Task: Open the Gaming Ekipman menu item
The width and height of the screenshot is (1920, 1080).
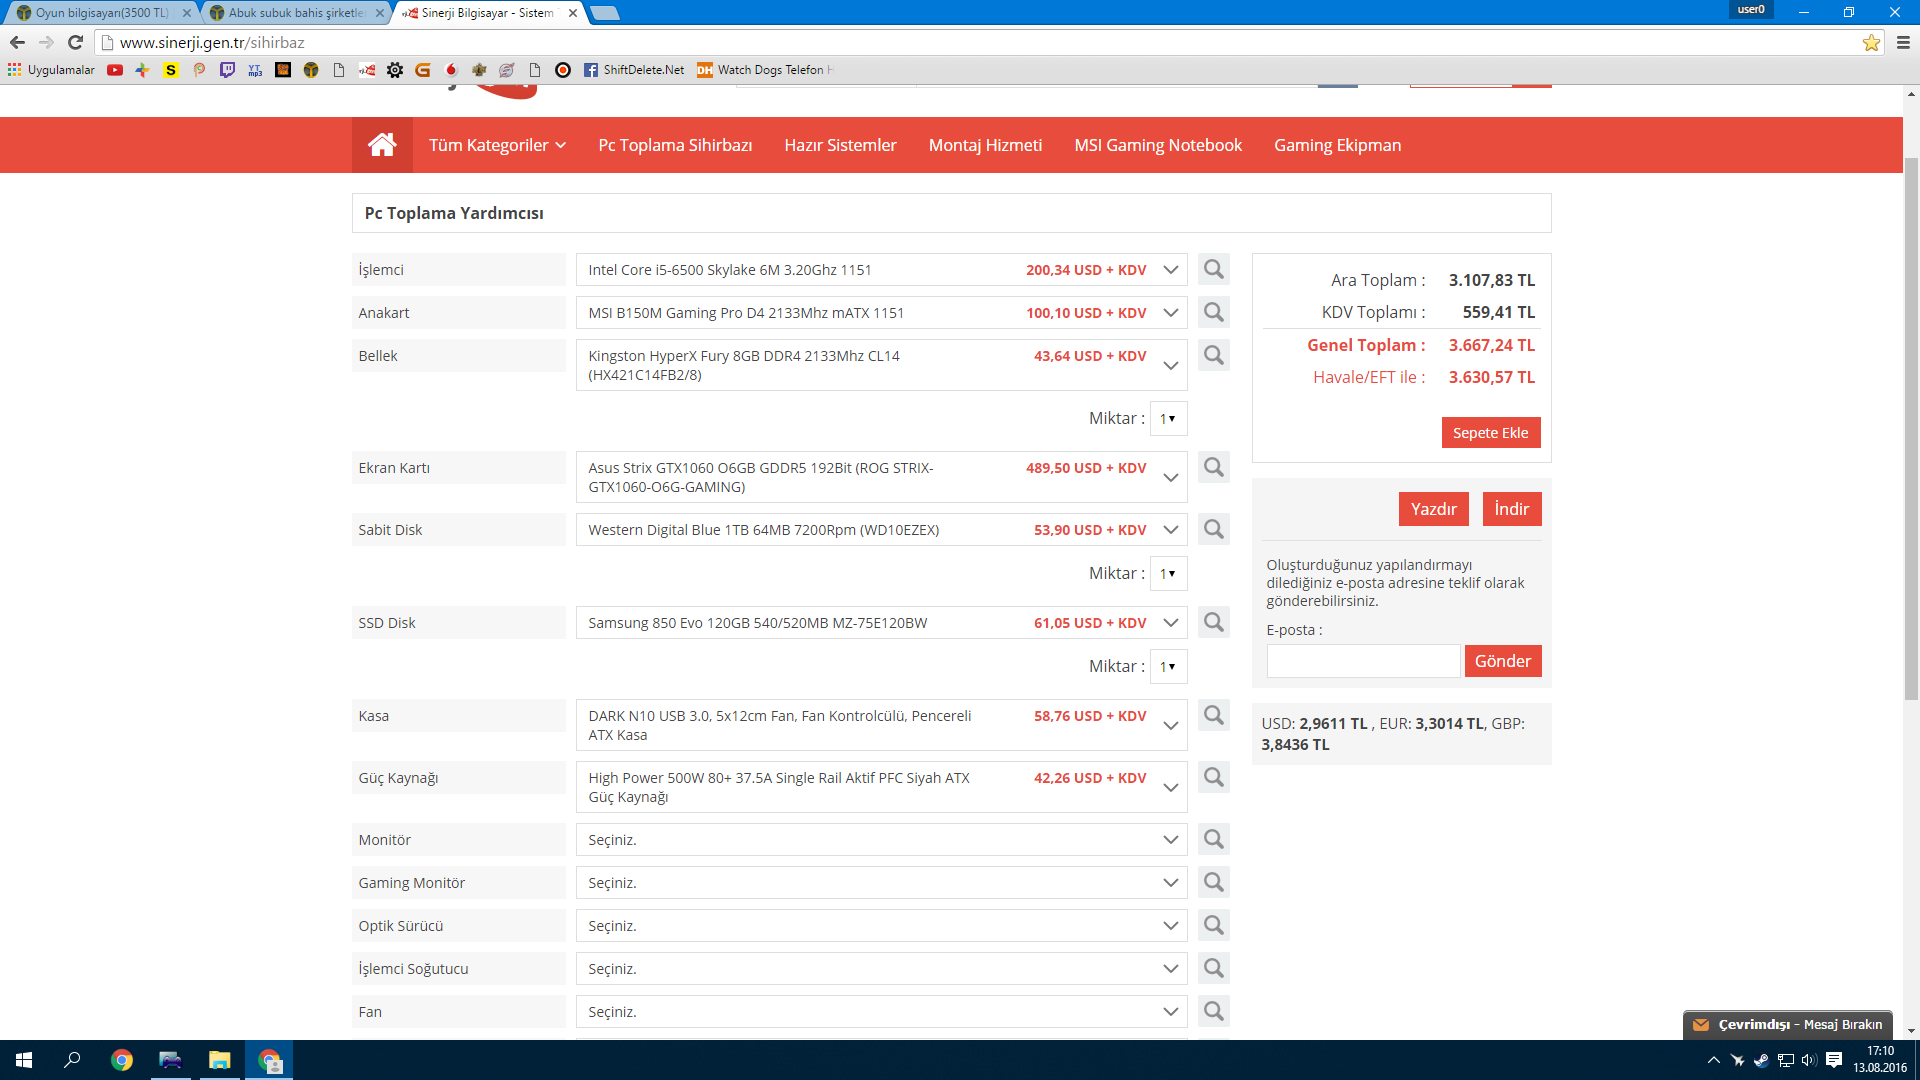Action: (x=1337, y=145)
